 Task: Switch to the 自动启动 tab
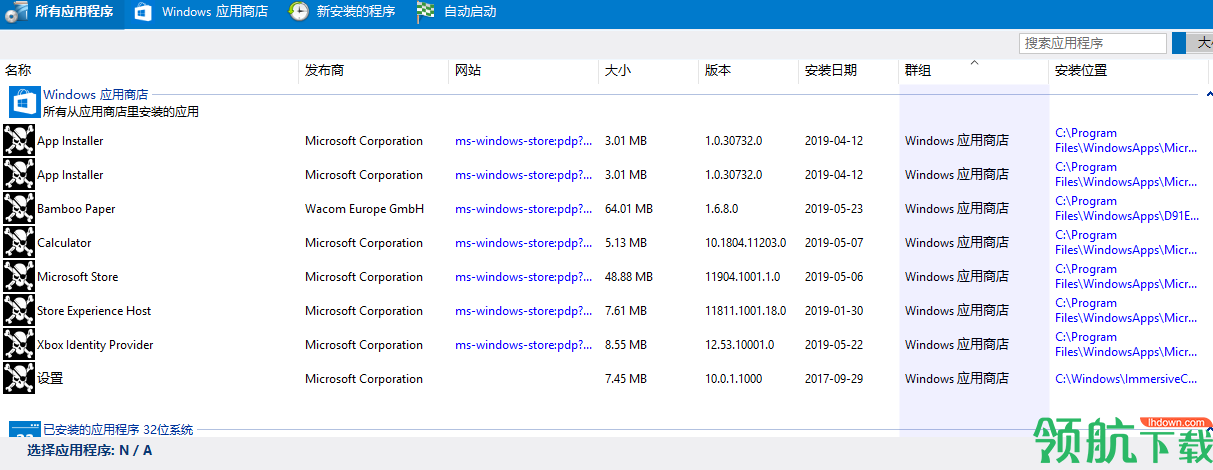click(457, 13)
